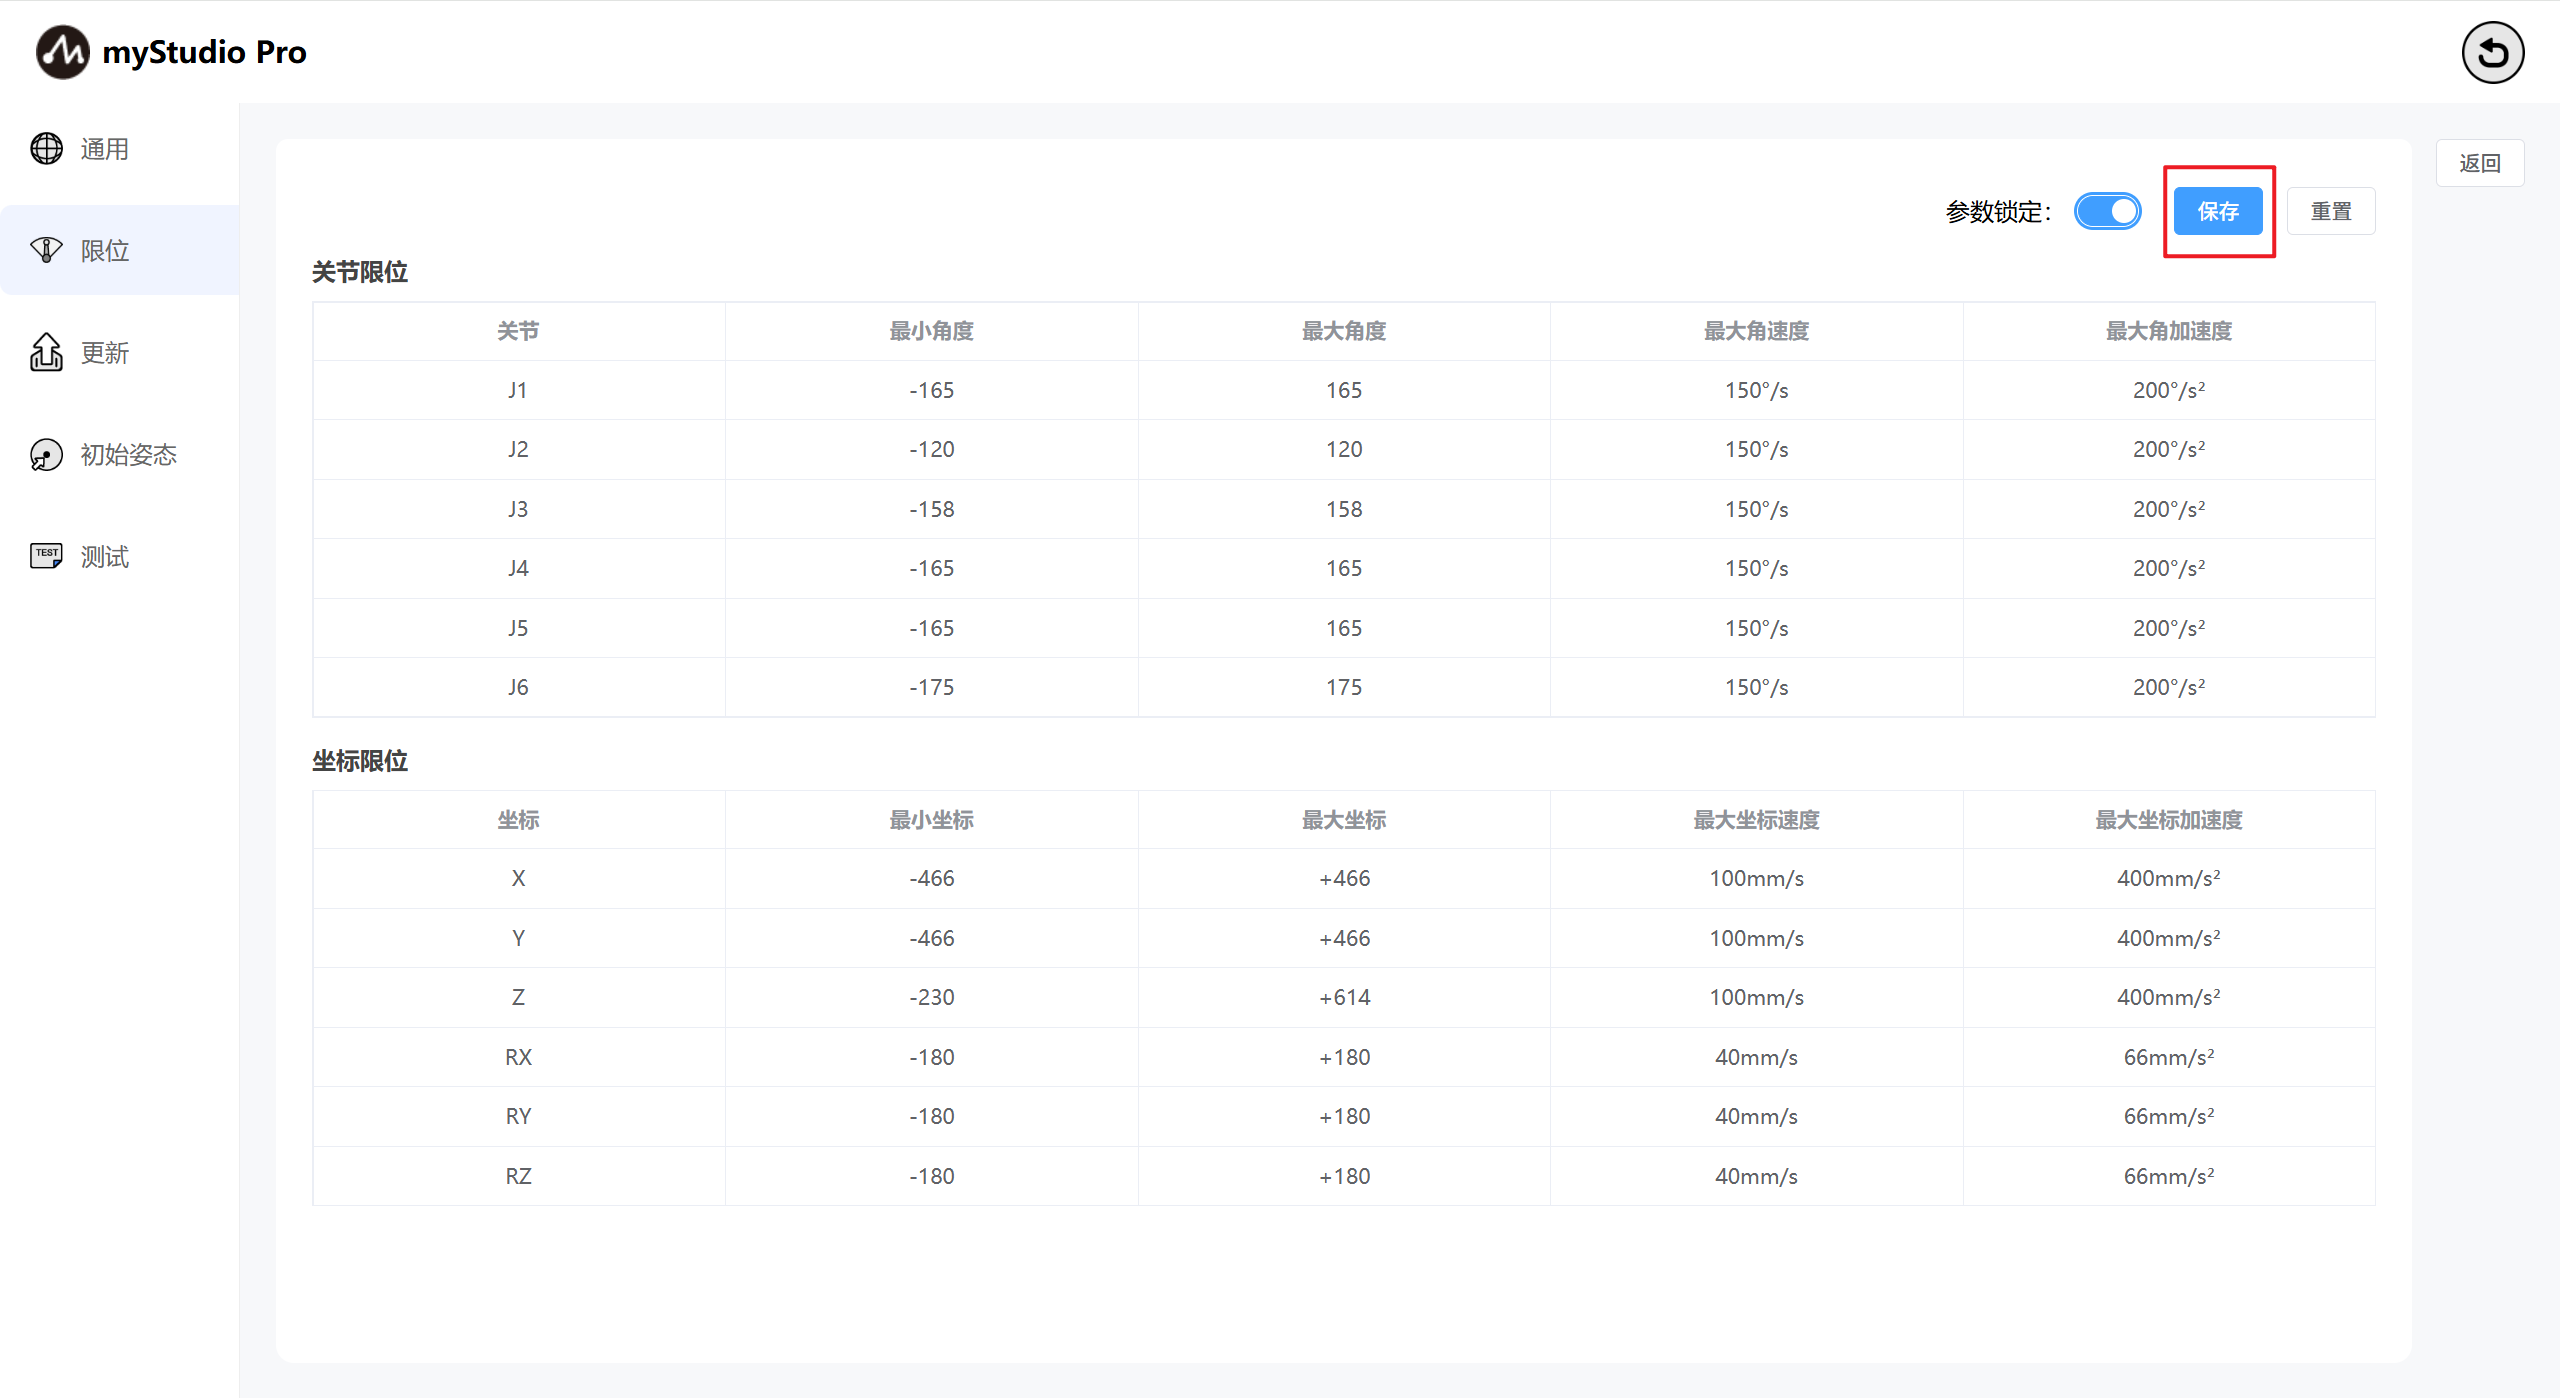Click J6 maximum angle value 175
Screen dimensions: 2560x1398
pos(1343,687)
